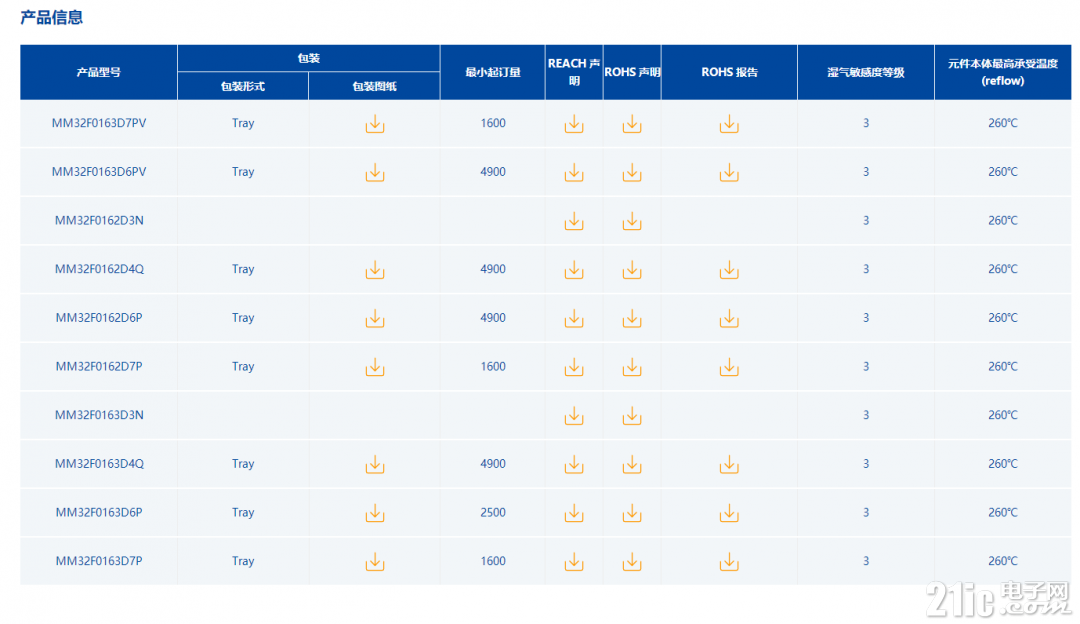The image size is (1080, 624).
Task: Click the ROHS 报告 column header
Action: 729,72
